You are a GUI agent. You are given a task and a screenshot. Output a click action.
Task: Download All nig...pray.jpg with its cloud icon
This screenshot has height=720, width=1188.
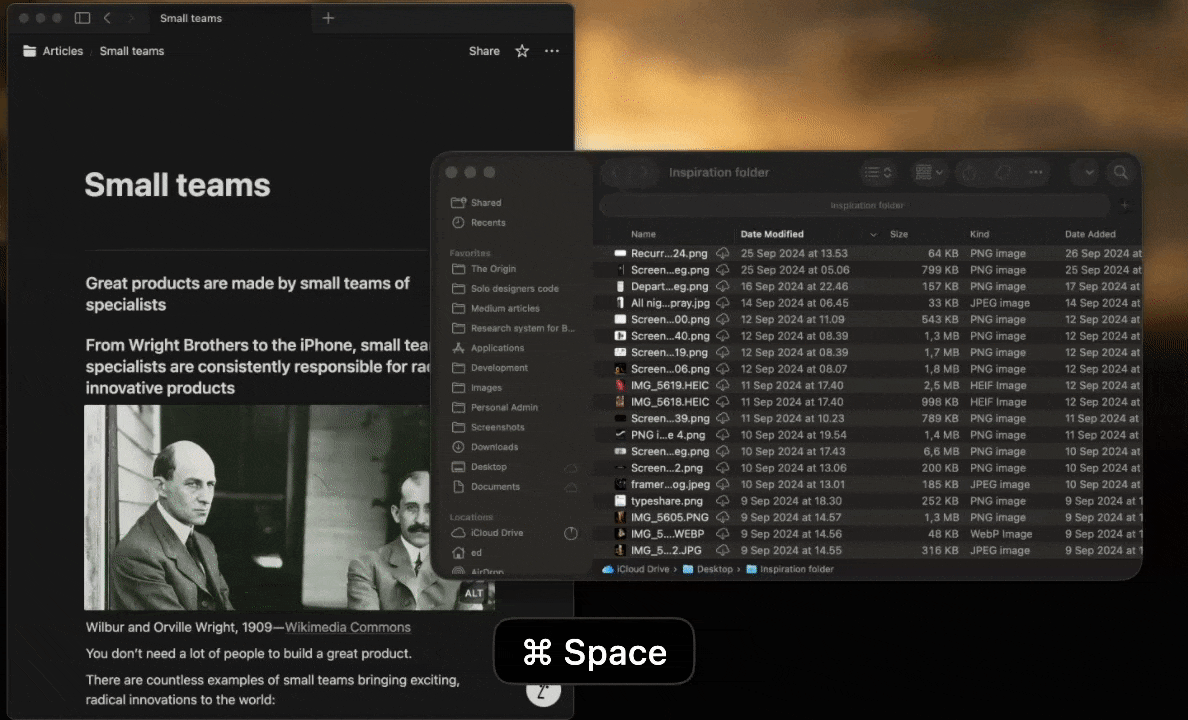[723, 303]
